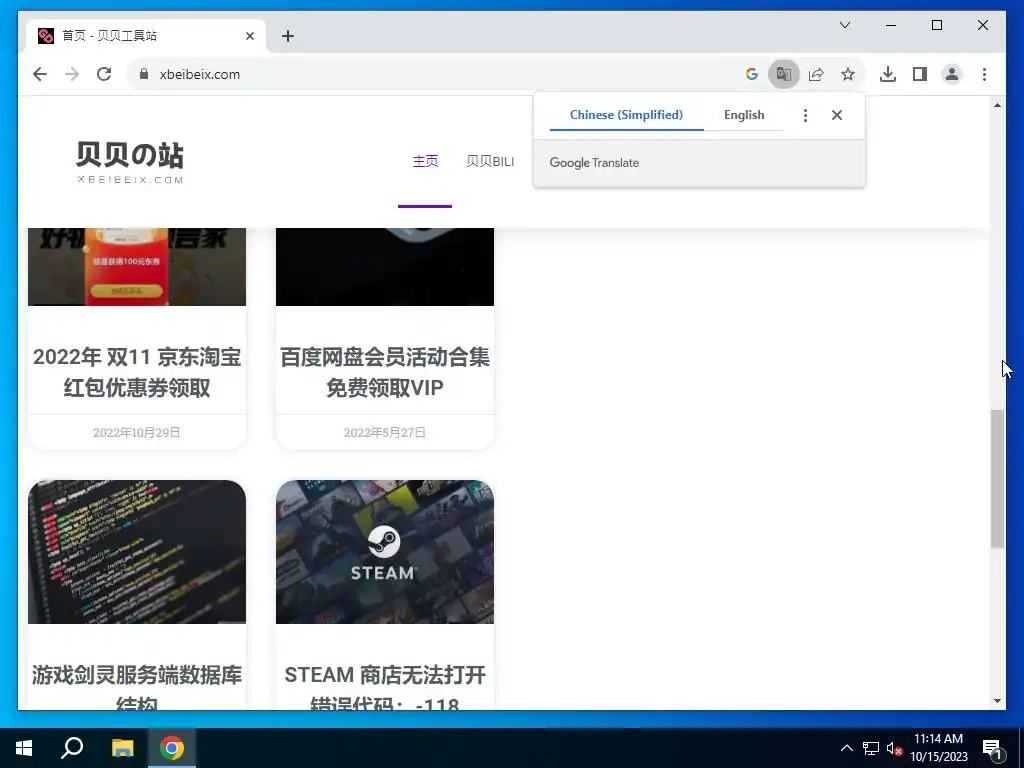Open article 百度网盘会员活动合集免费领取VIP
This screenshot has height=768, width=1024.
(385, 372)
